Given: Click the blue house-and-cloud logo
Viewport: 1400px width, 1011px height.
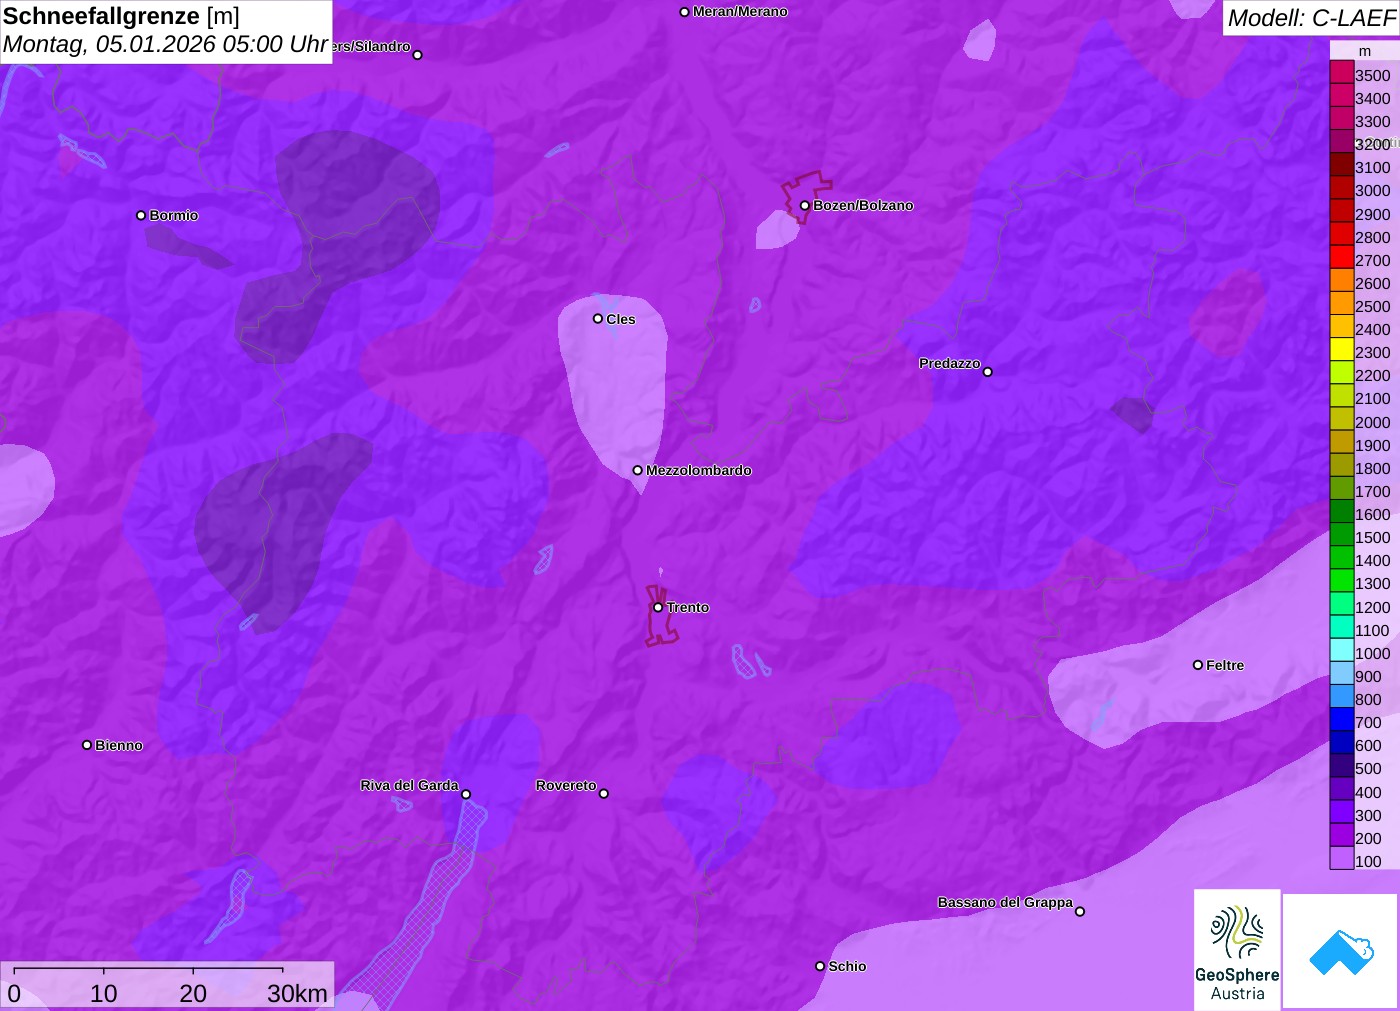Looking at the screenshot, I should [1341, 951].
